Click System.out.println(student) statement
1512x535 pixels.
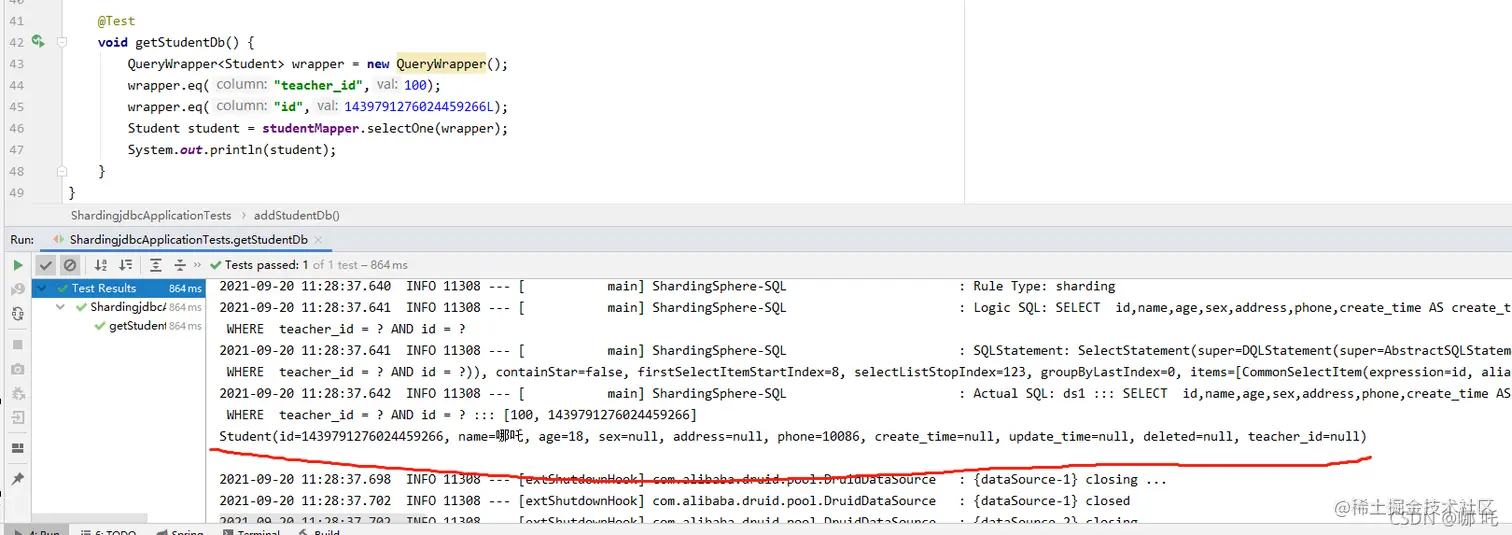pos(232,149)
